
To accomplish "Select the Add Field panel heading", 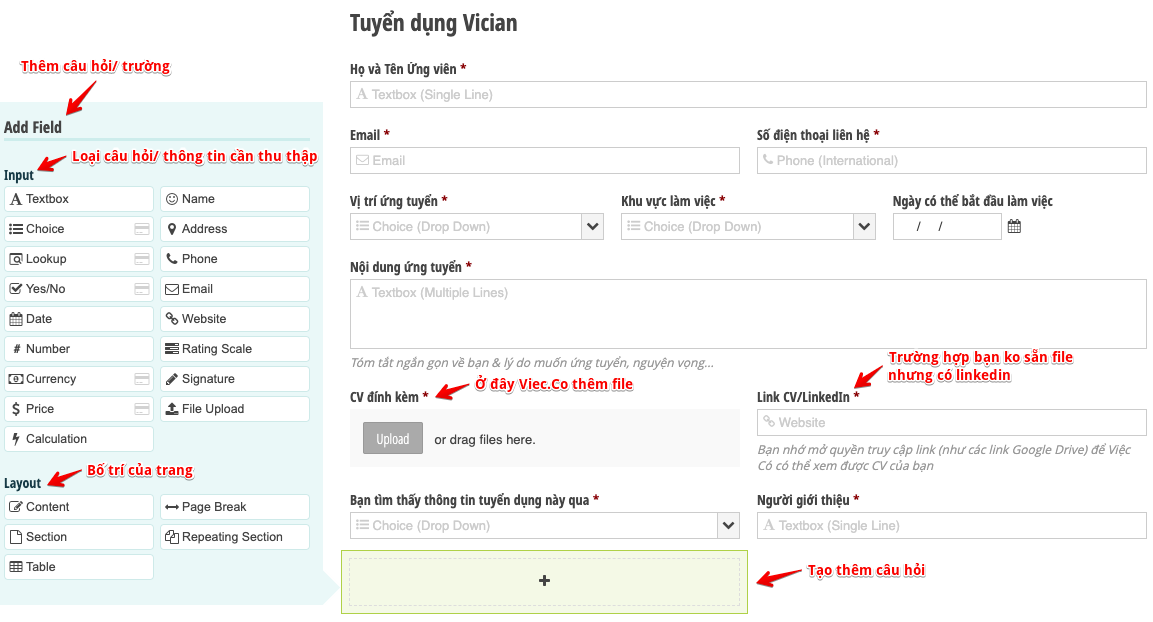I will coord(33,127).
